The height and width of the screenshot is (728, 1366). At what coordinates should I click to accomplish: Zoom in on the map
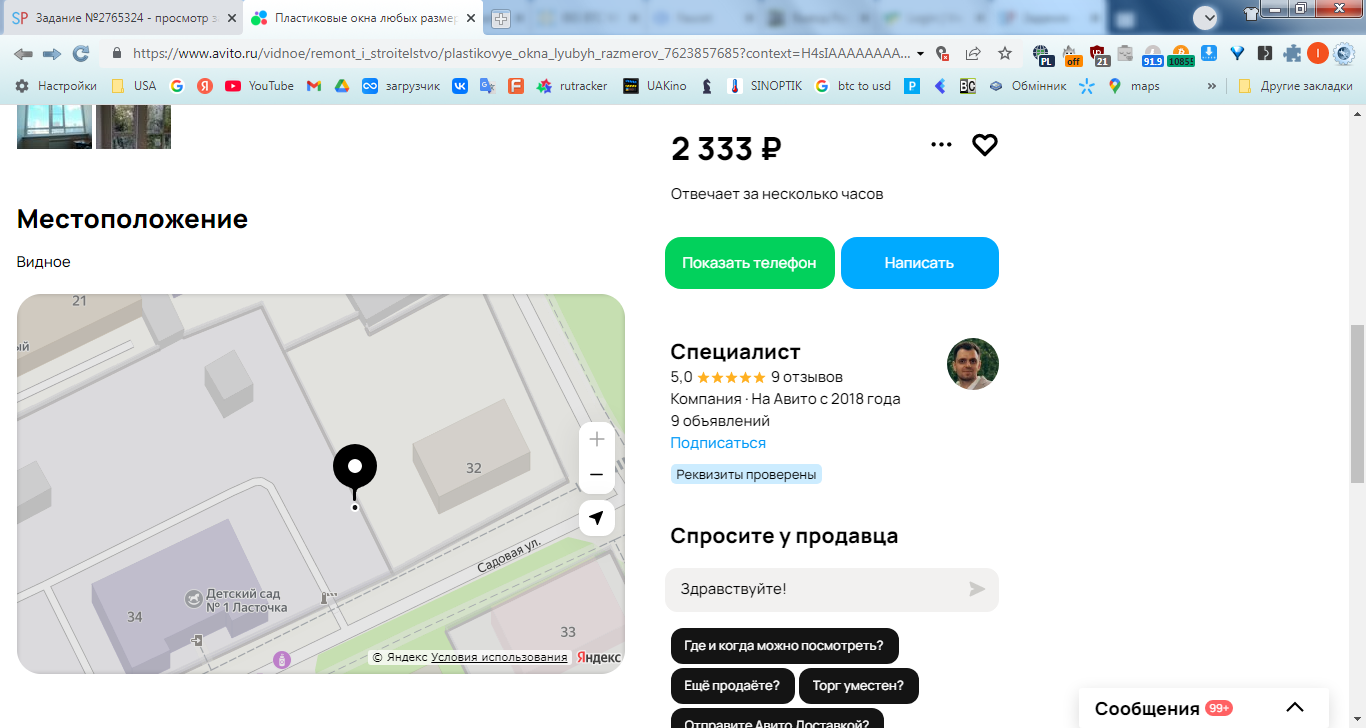[597, 439]
